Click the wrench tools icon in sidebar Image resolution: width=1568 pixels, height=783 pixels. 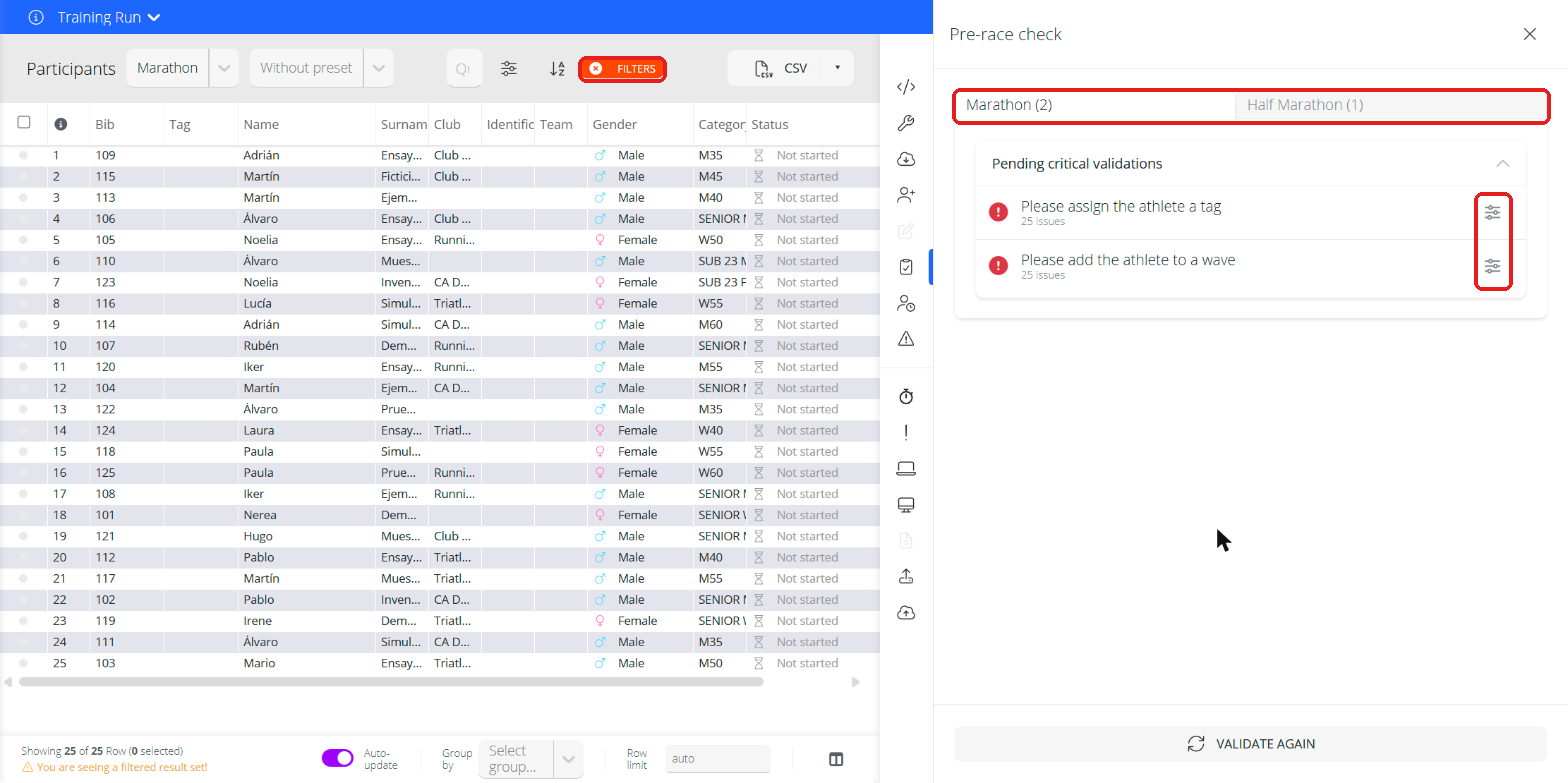(906, 123)
